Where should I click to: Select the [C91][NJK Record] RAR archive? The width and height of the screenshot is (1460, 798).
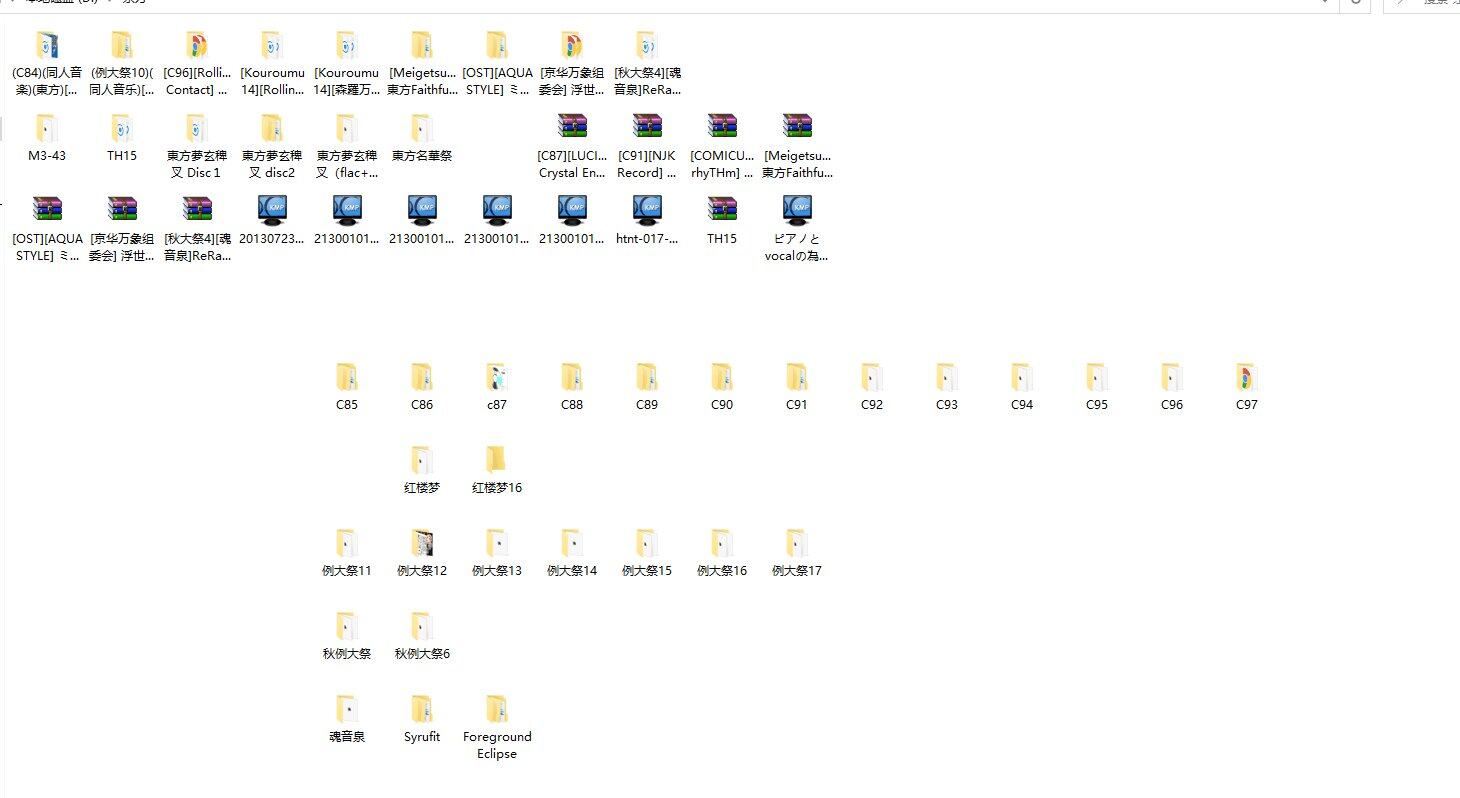[647, 147]
